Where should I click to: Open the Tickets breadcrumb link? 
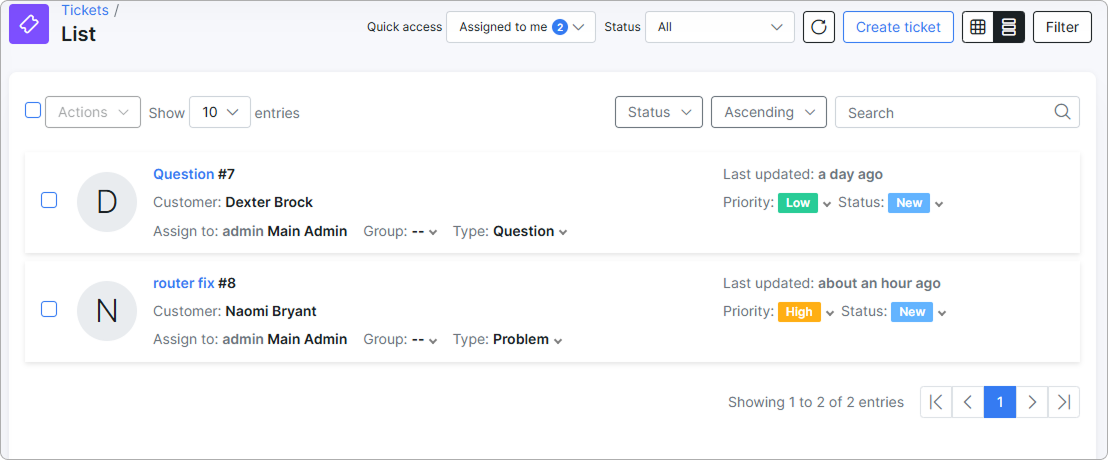(86, 10)
